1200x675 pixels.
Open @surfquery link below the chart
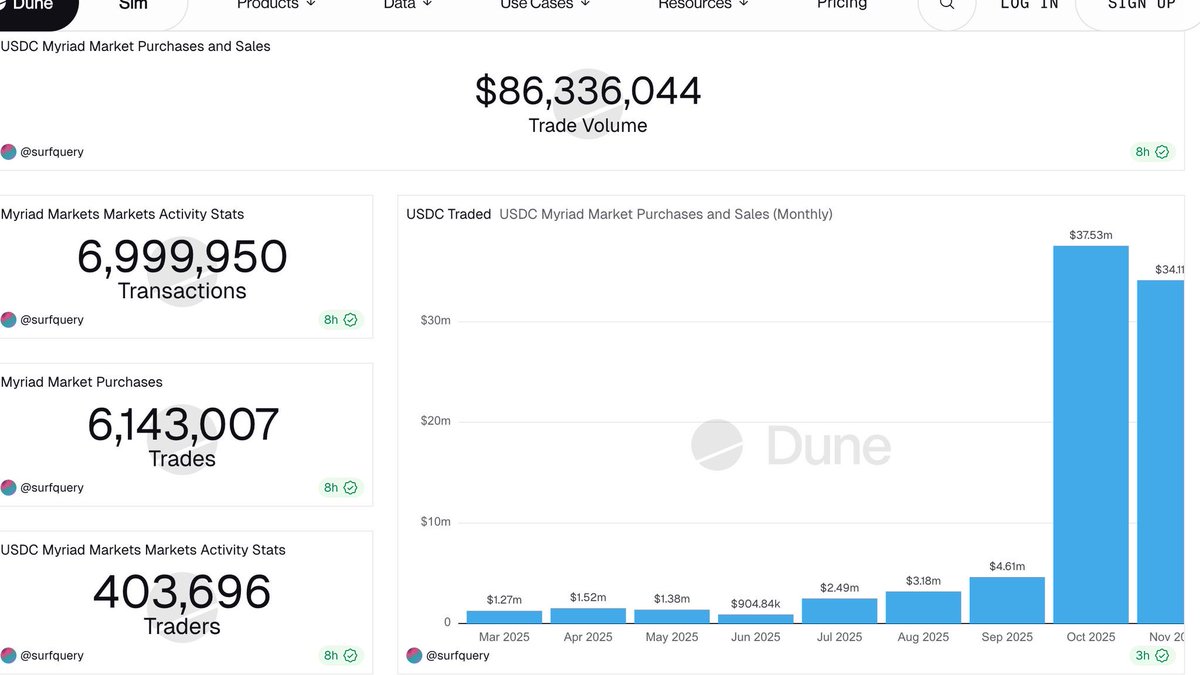pos(458,656)
